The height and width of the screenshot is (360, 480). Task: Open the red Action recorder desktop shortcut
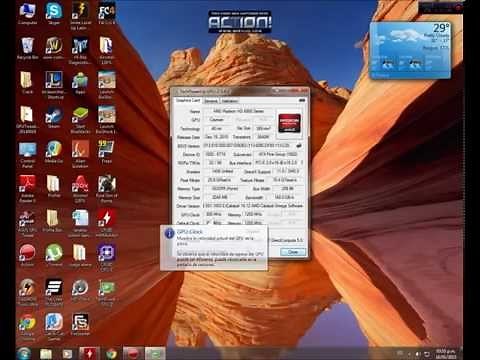point(27,255)
